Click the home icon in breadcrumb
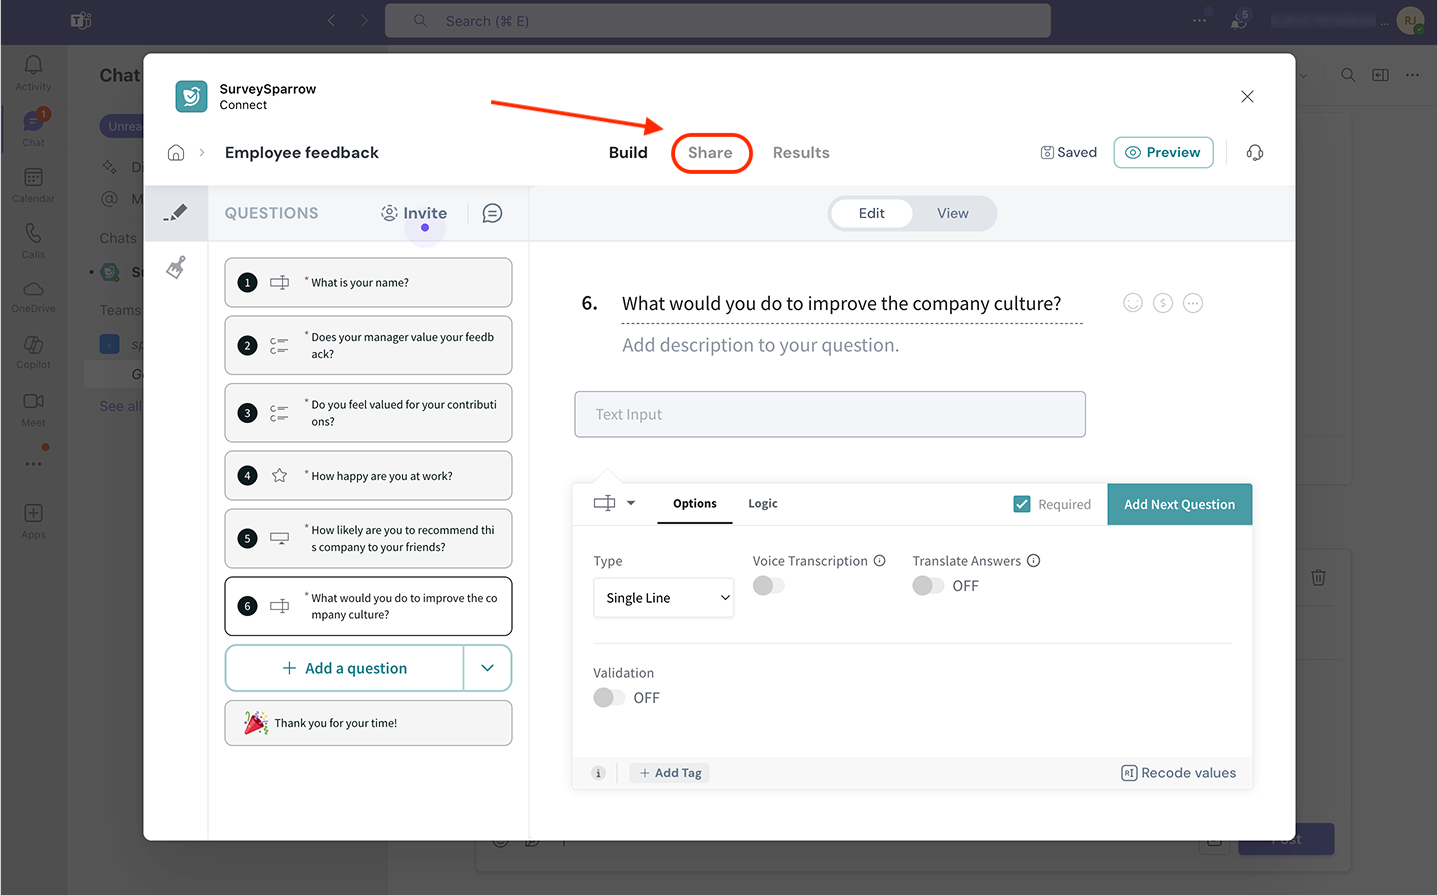Screen dimensions: 1438x895 point(176,153)
